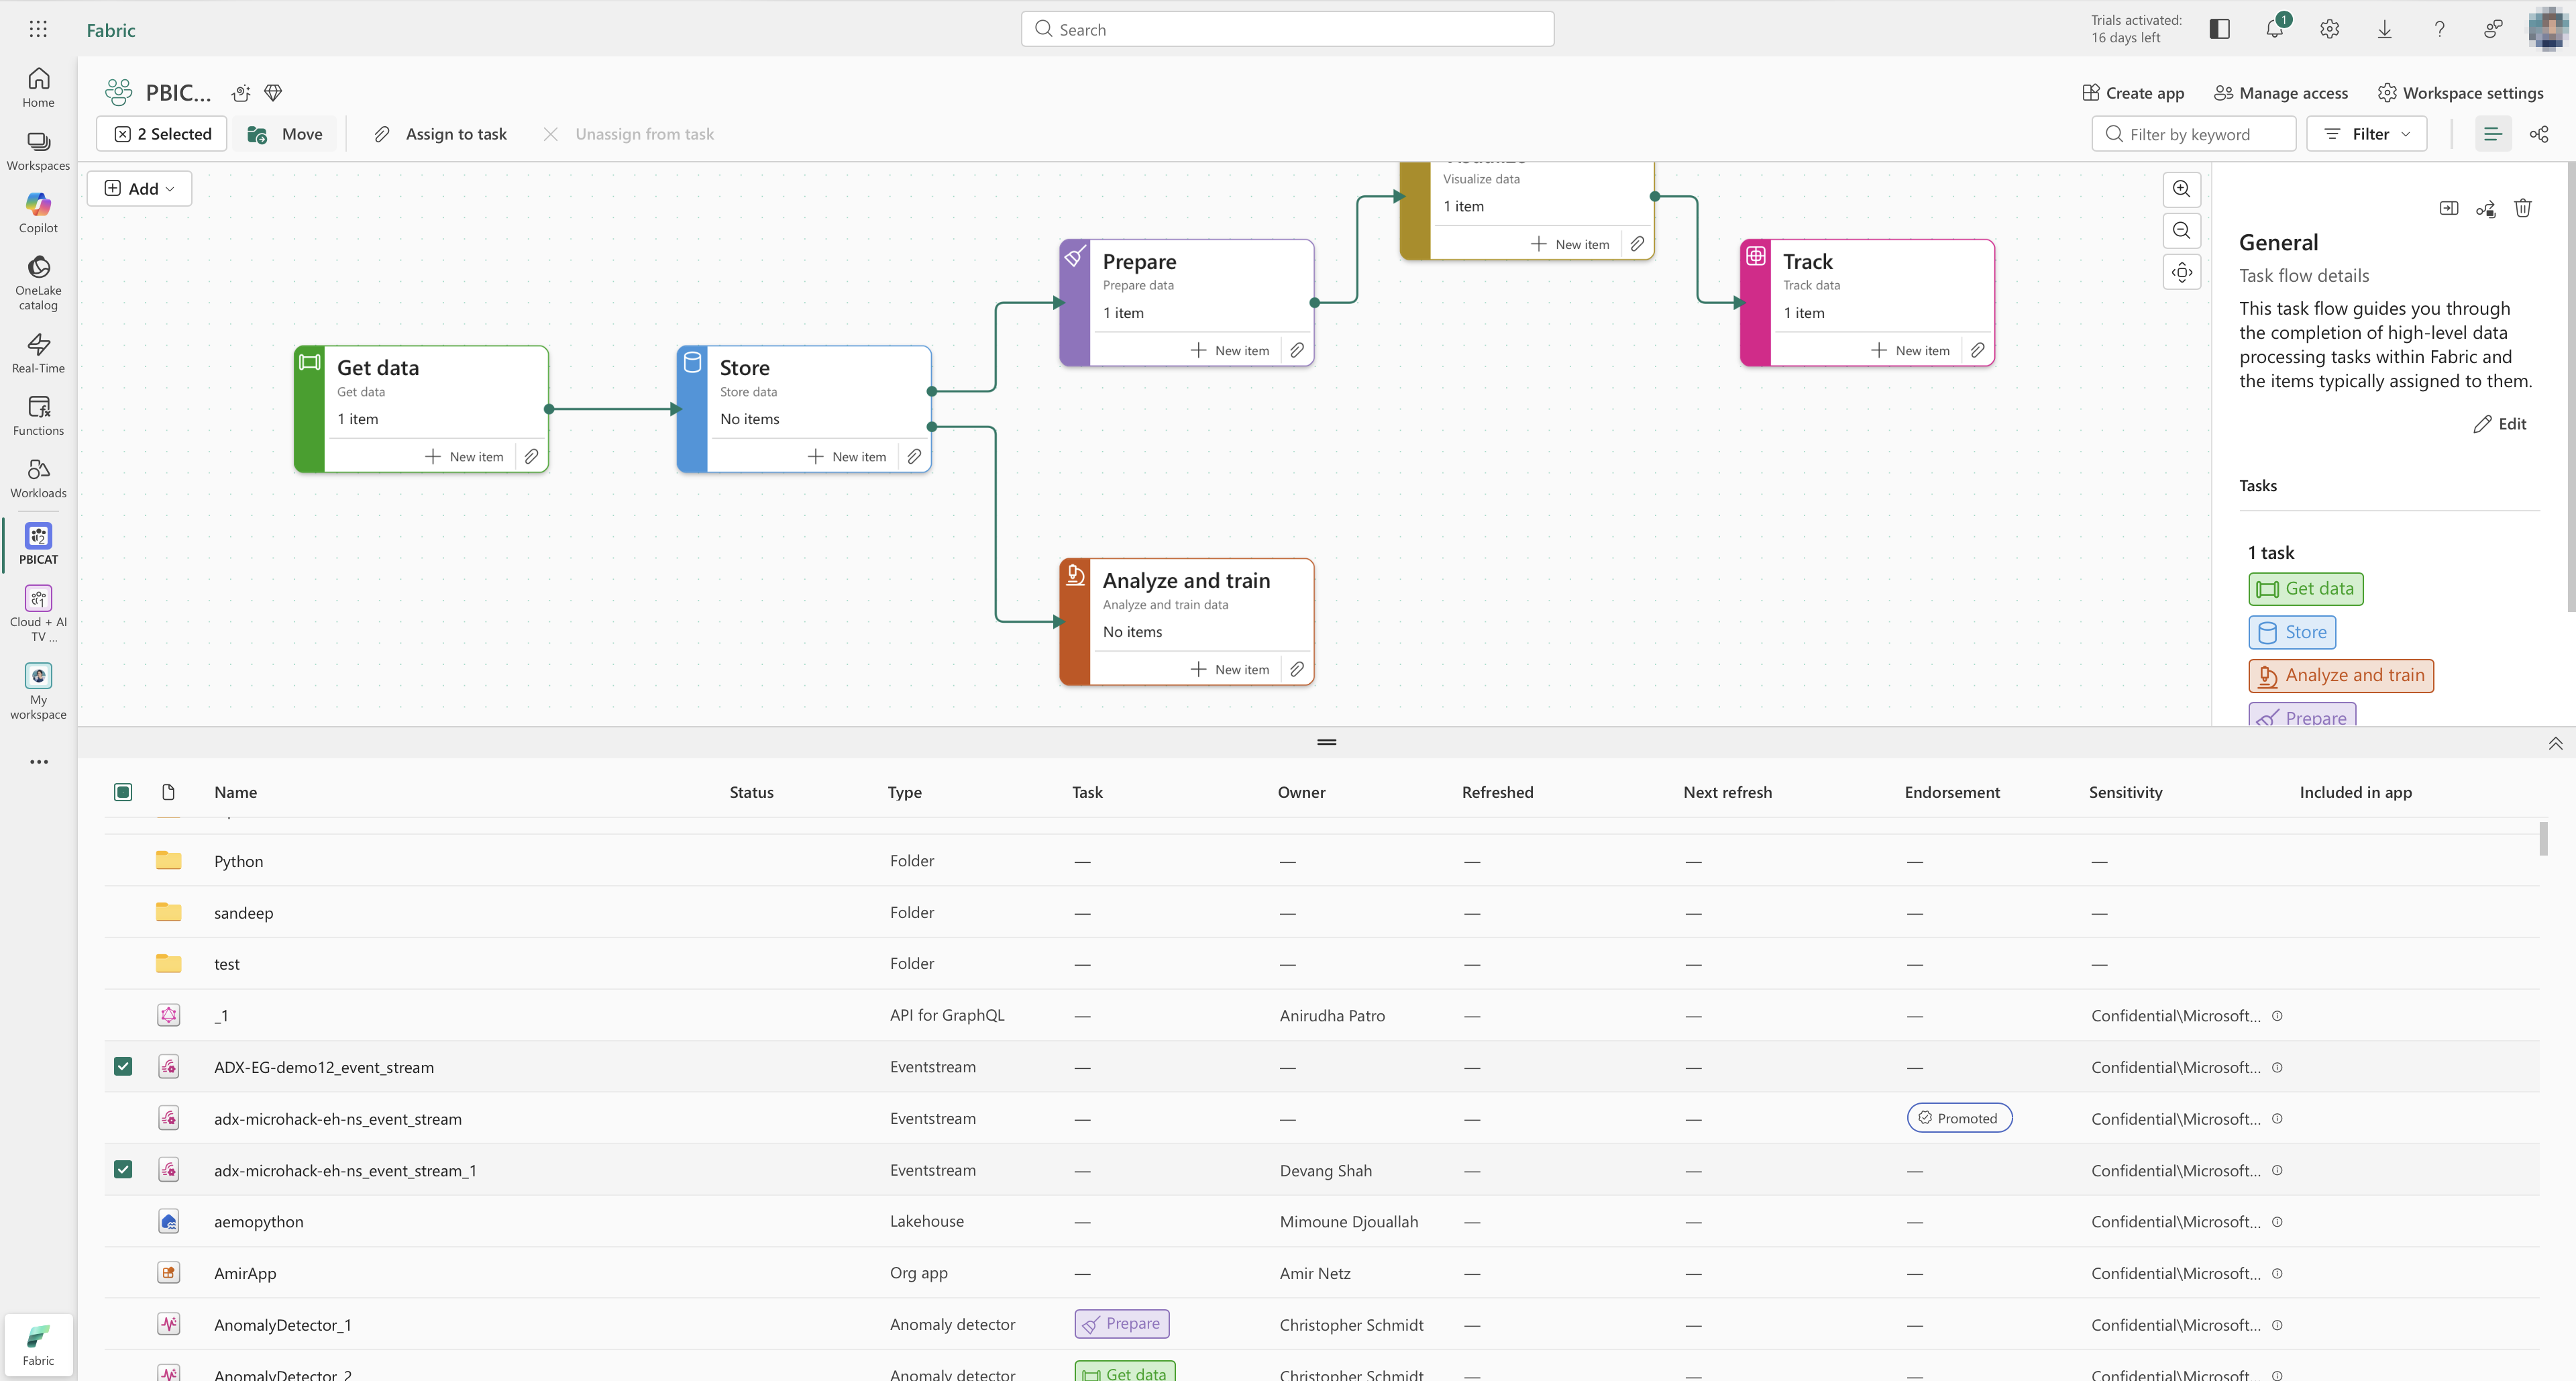Open My workspace in sidebar
2576x1381 pixels.
[38, 691]
